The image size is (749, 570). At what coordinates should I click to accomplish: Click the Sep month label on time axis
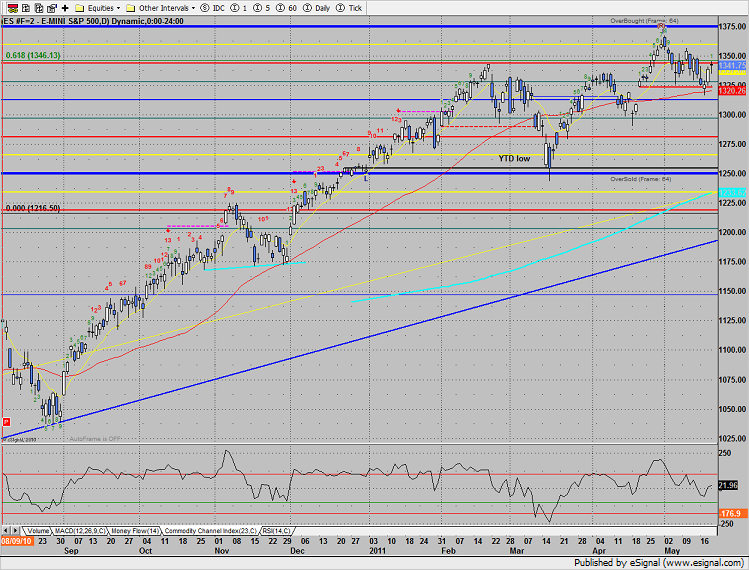tap(71, 550)
